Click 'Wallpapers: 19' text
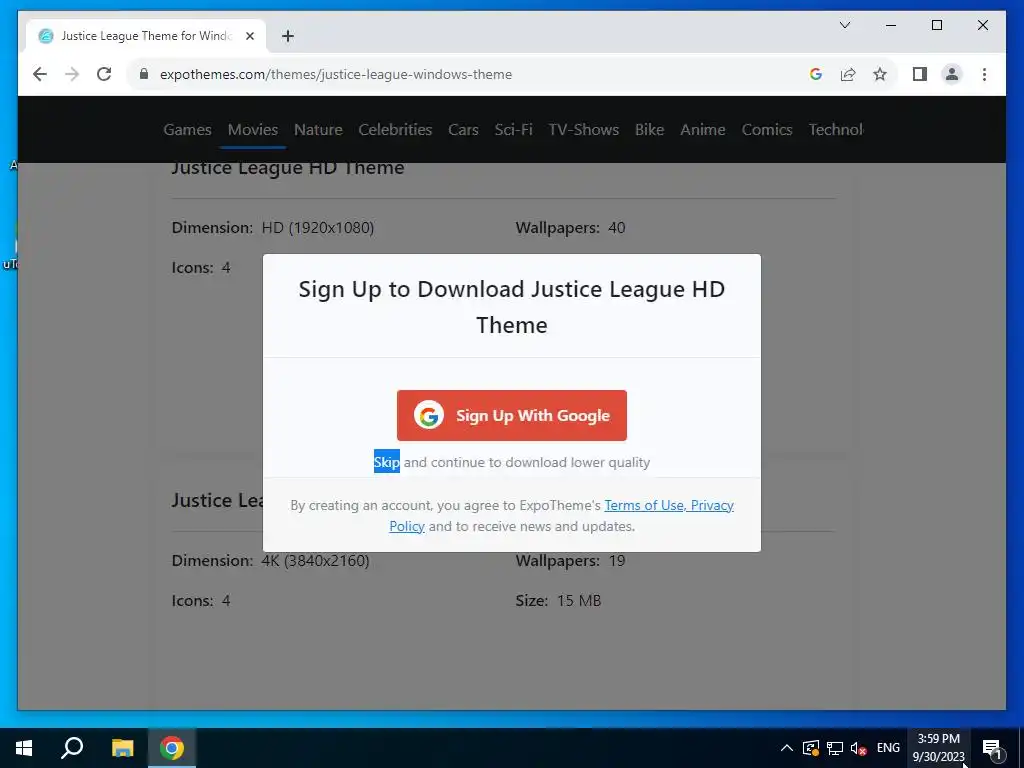This screenshot has height=768, width=1024. pyautogui.click(x=570, y=561)
